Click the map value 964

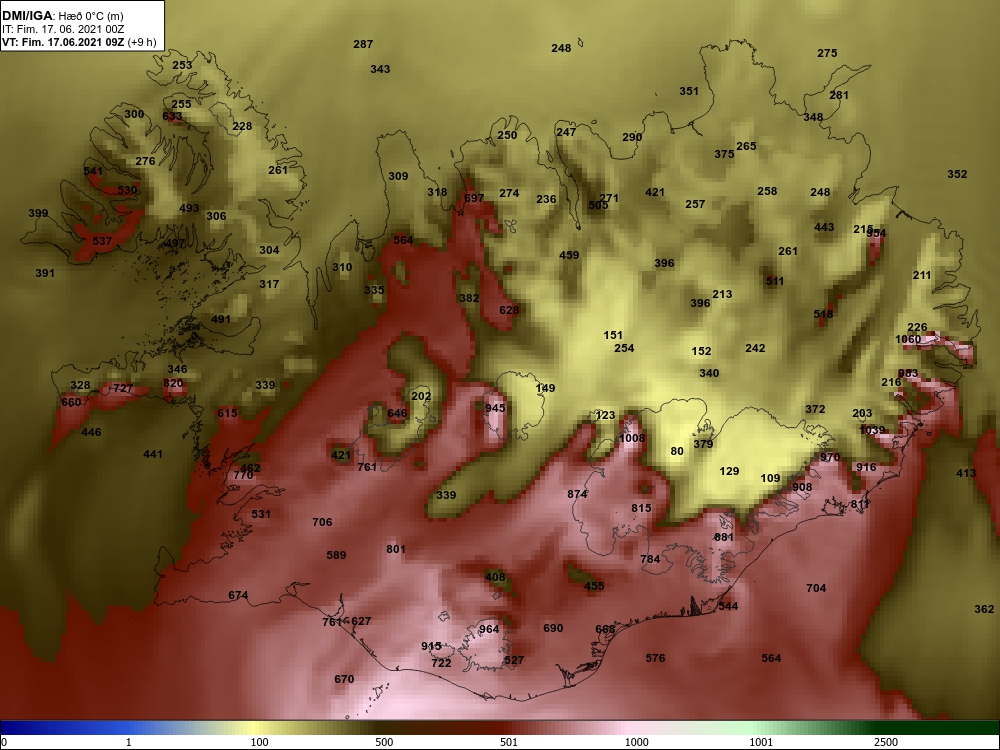[489, 629]
